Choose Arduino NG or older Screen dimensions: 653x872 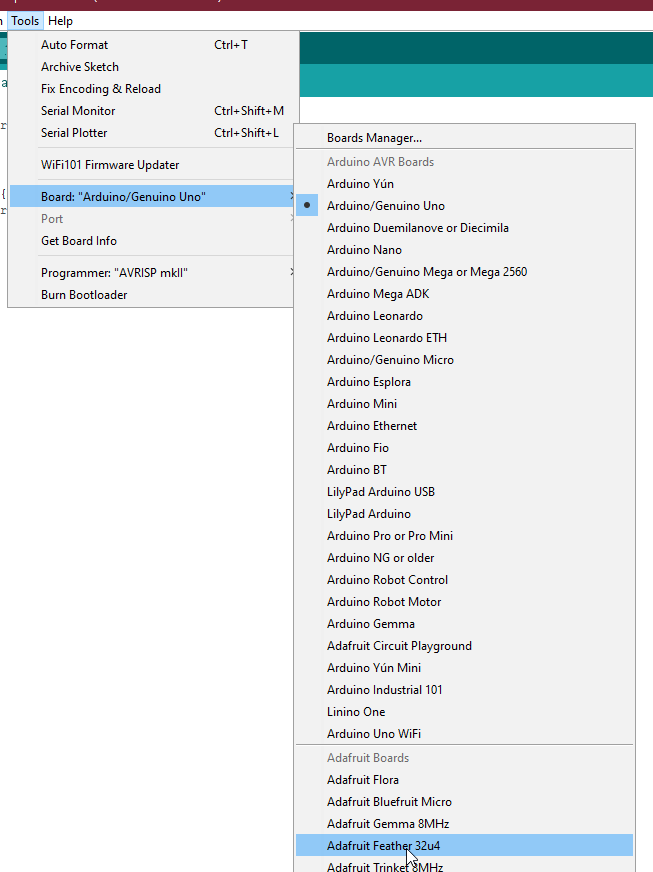coord(464,558)
